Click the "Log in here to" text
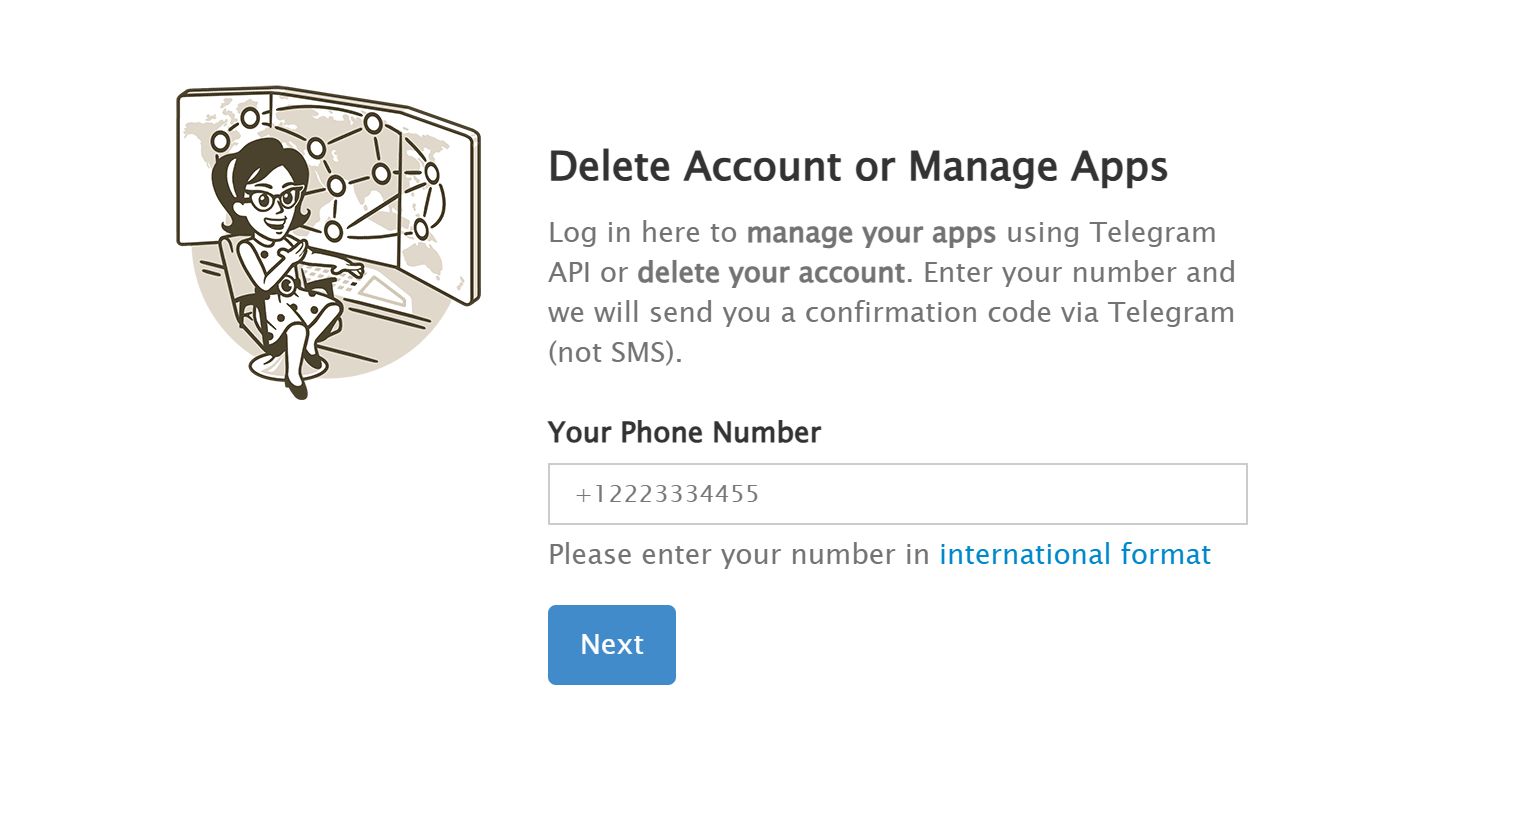The width and height of the screenshot is (1517, 816). (642, 232)
